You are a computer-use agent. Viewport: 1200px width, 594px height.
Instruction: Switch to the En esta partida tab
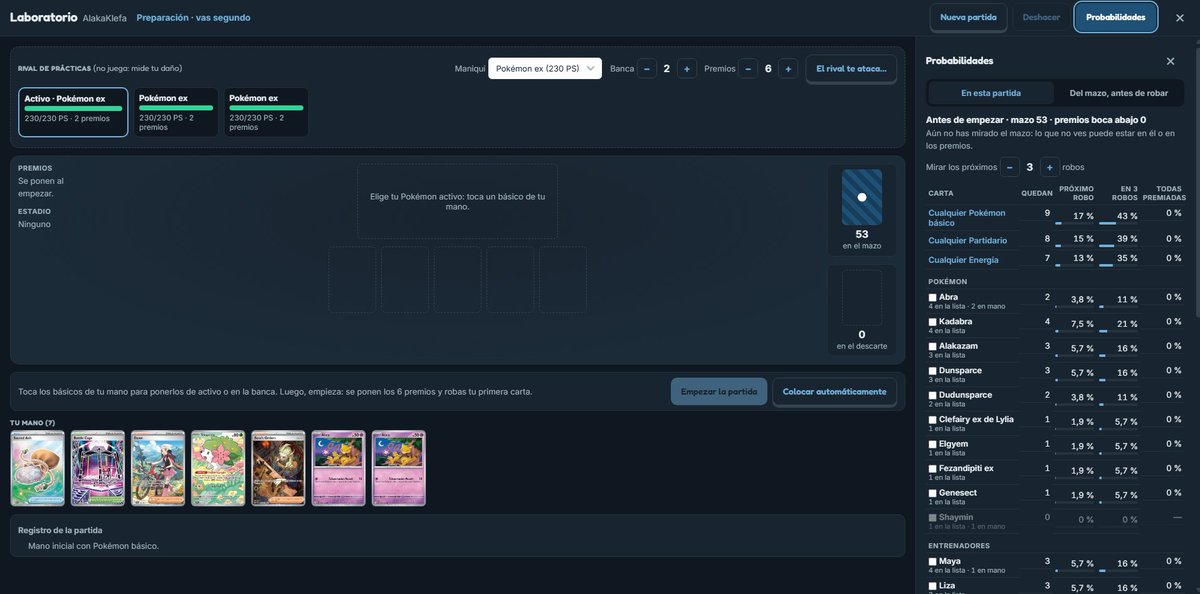tap(991, 93)
